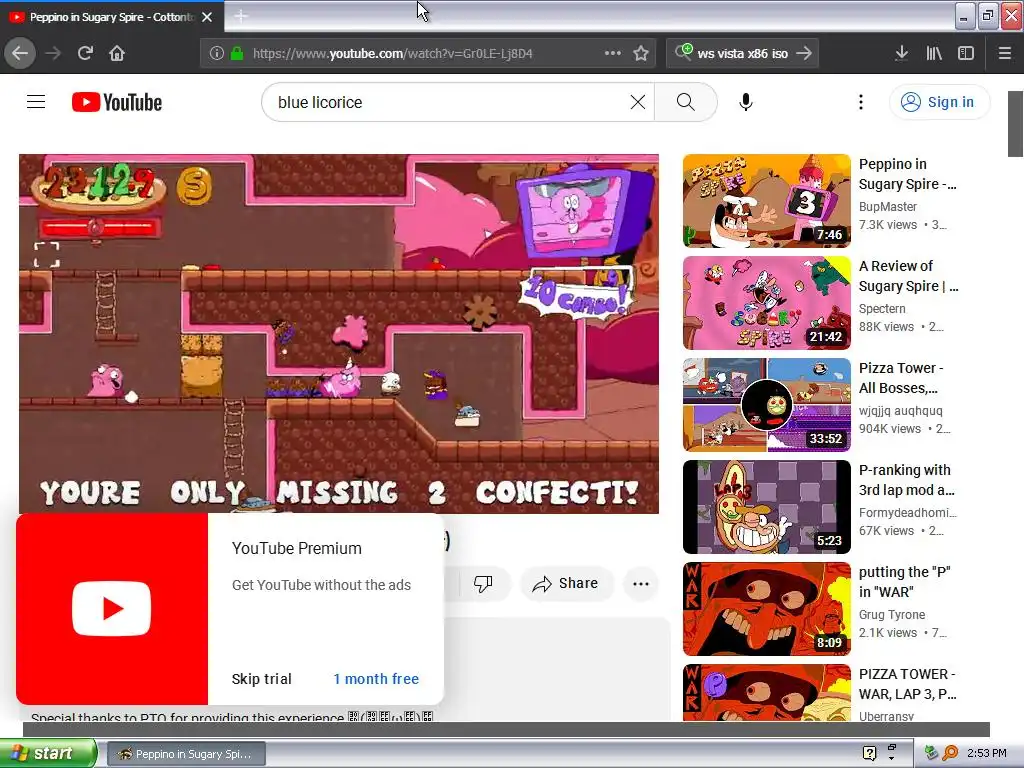Open the 8:09 putting the P in WAR thumbnail
Viewport: 1024px width, 768px height.
[x=767, y=609]
